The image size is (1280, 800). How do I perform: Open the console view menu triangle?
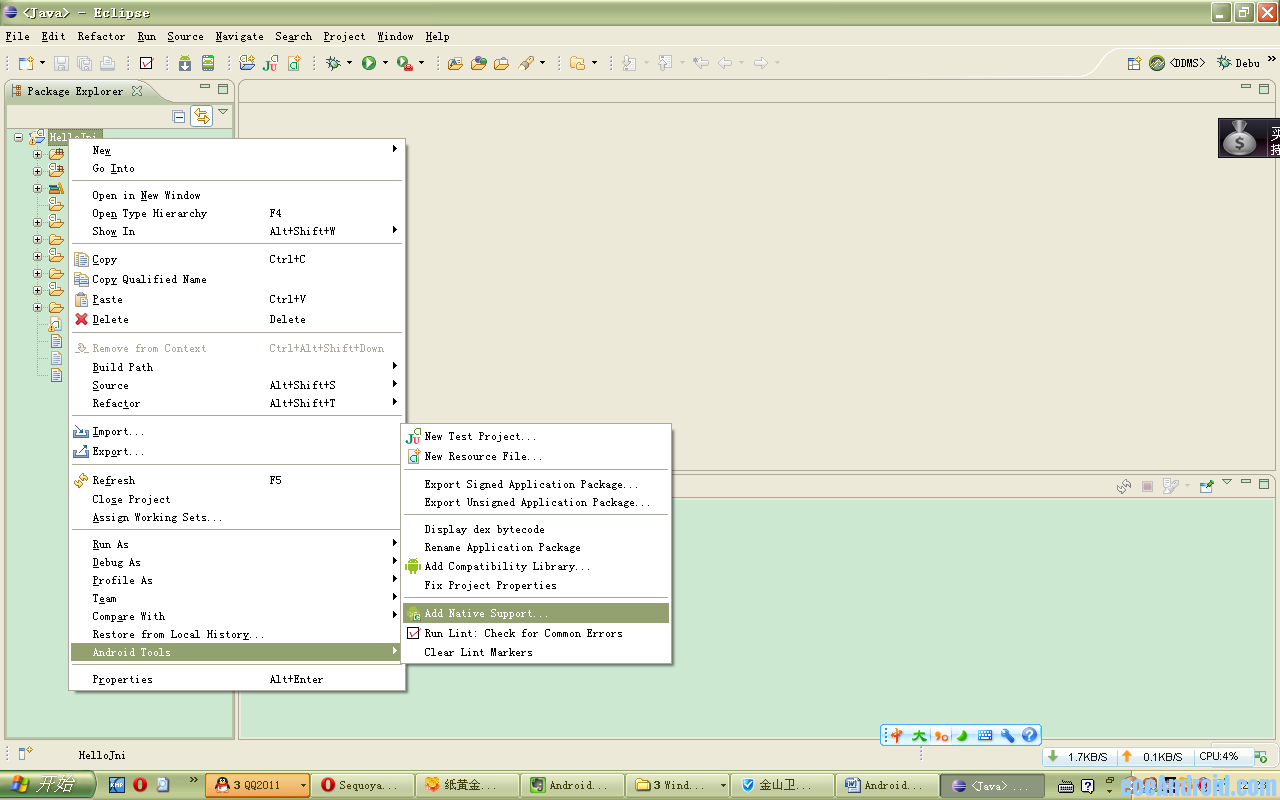(1227, 483)
